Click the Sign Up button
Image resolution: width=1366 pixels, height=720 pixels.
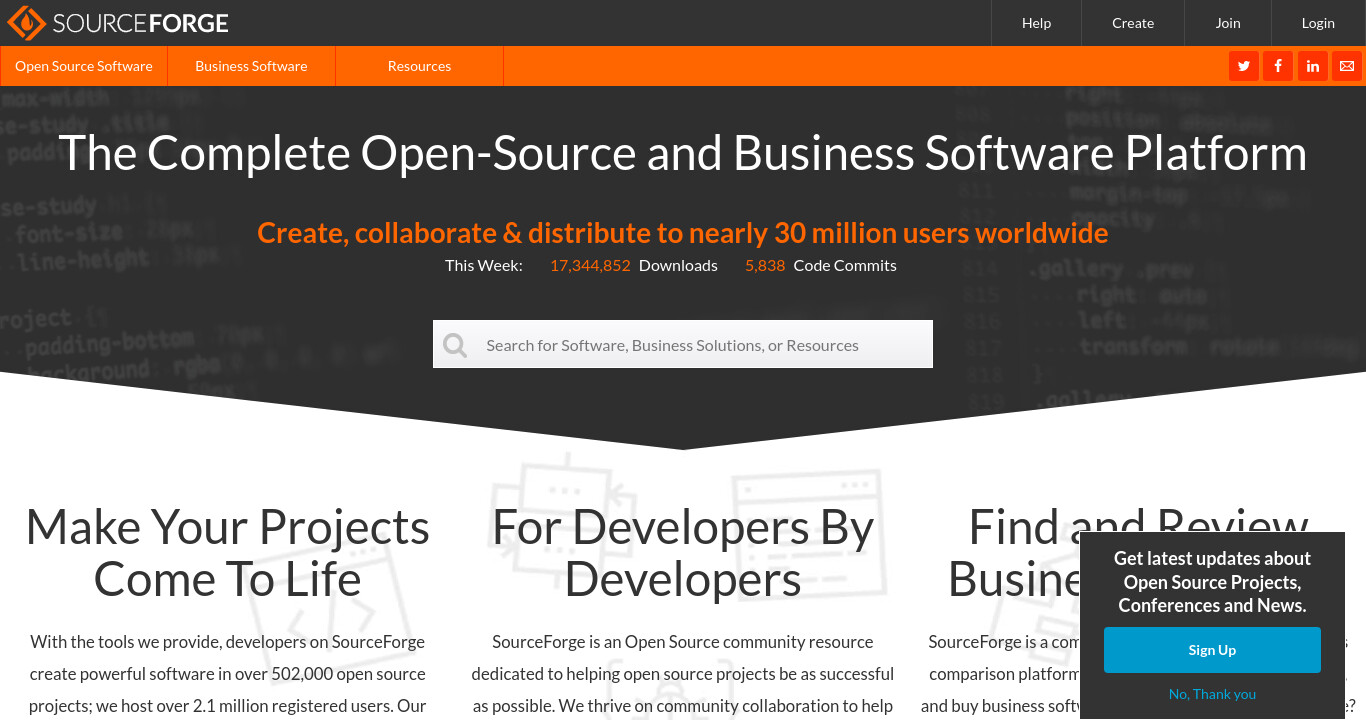[x=1212, y=650]
